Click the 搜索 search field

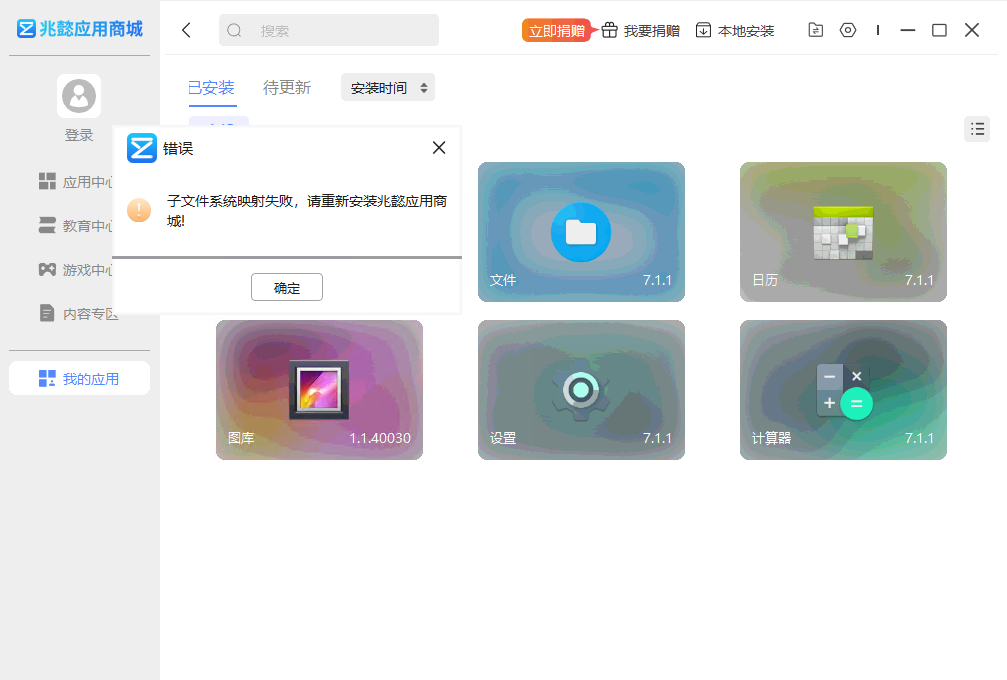[329, 30]
